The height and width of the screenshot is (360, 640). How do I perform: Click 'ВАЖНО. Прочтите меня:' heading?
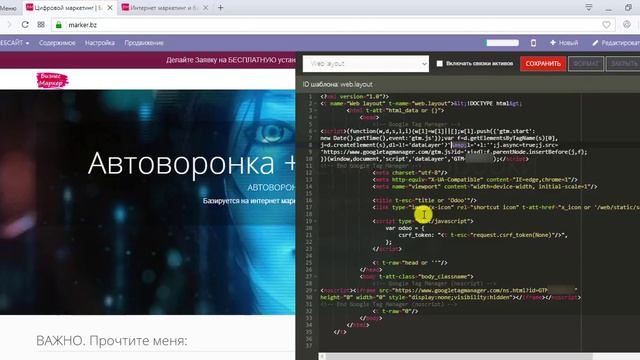coord(111,340)
